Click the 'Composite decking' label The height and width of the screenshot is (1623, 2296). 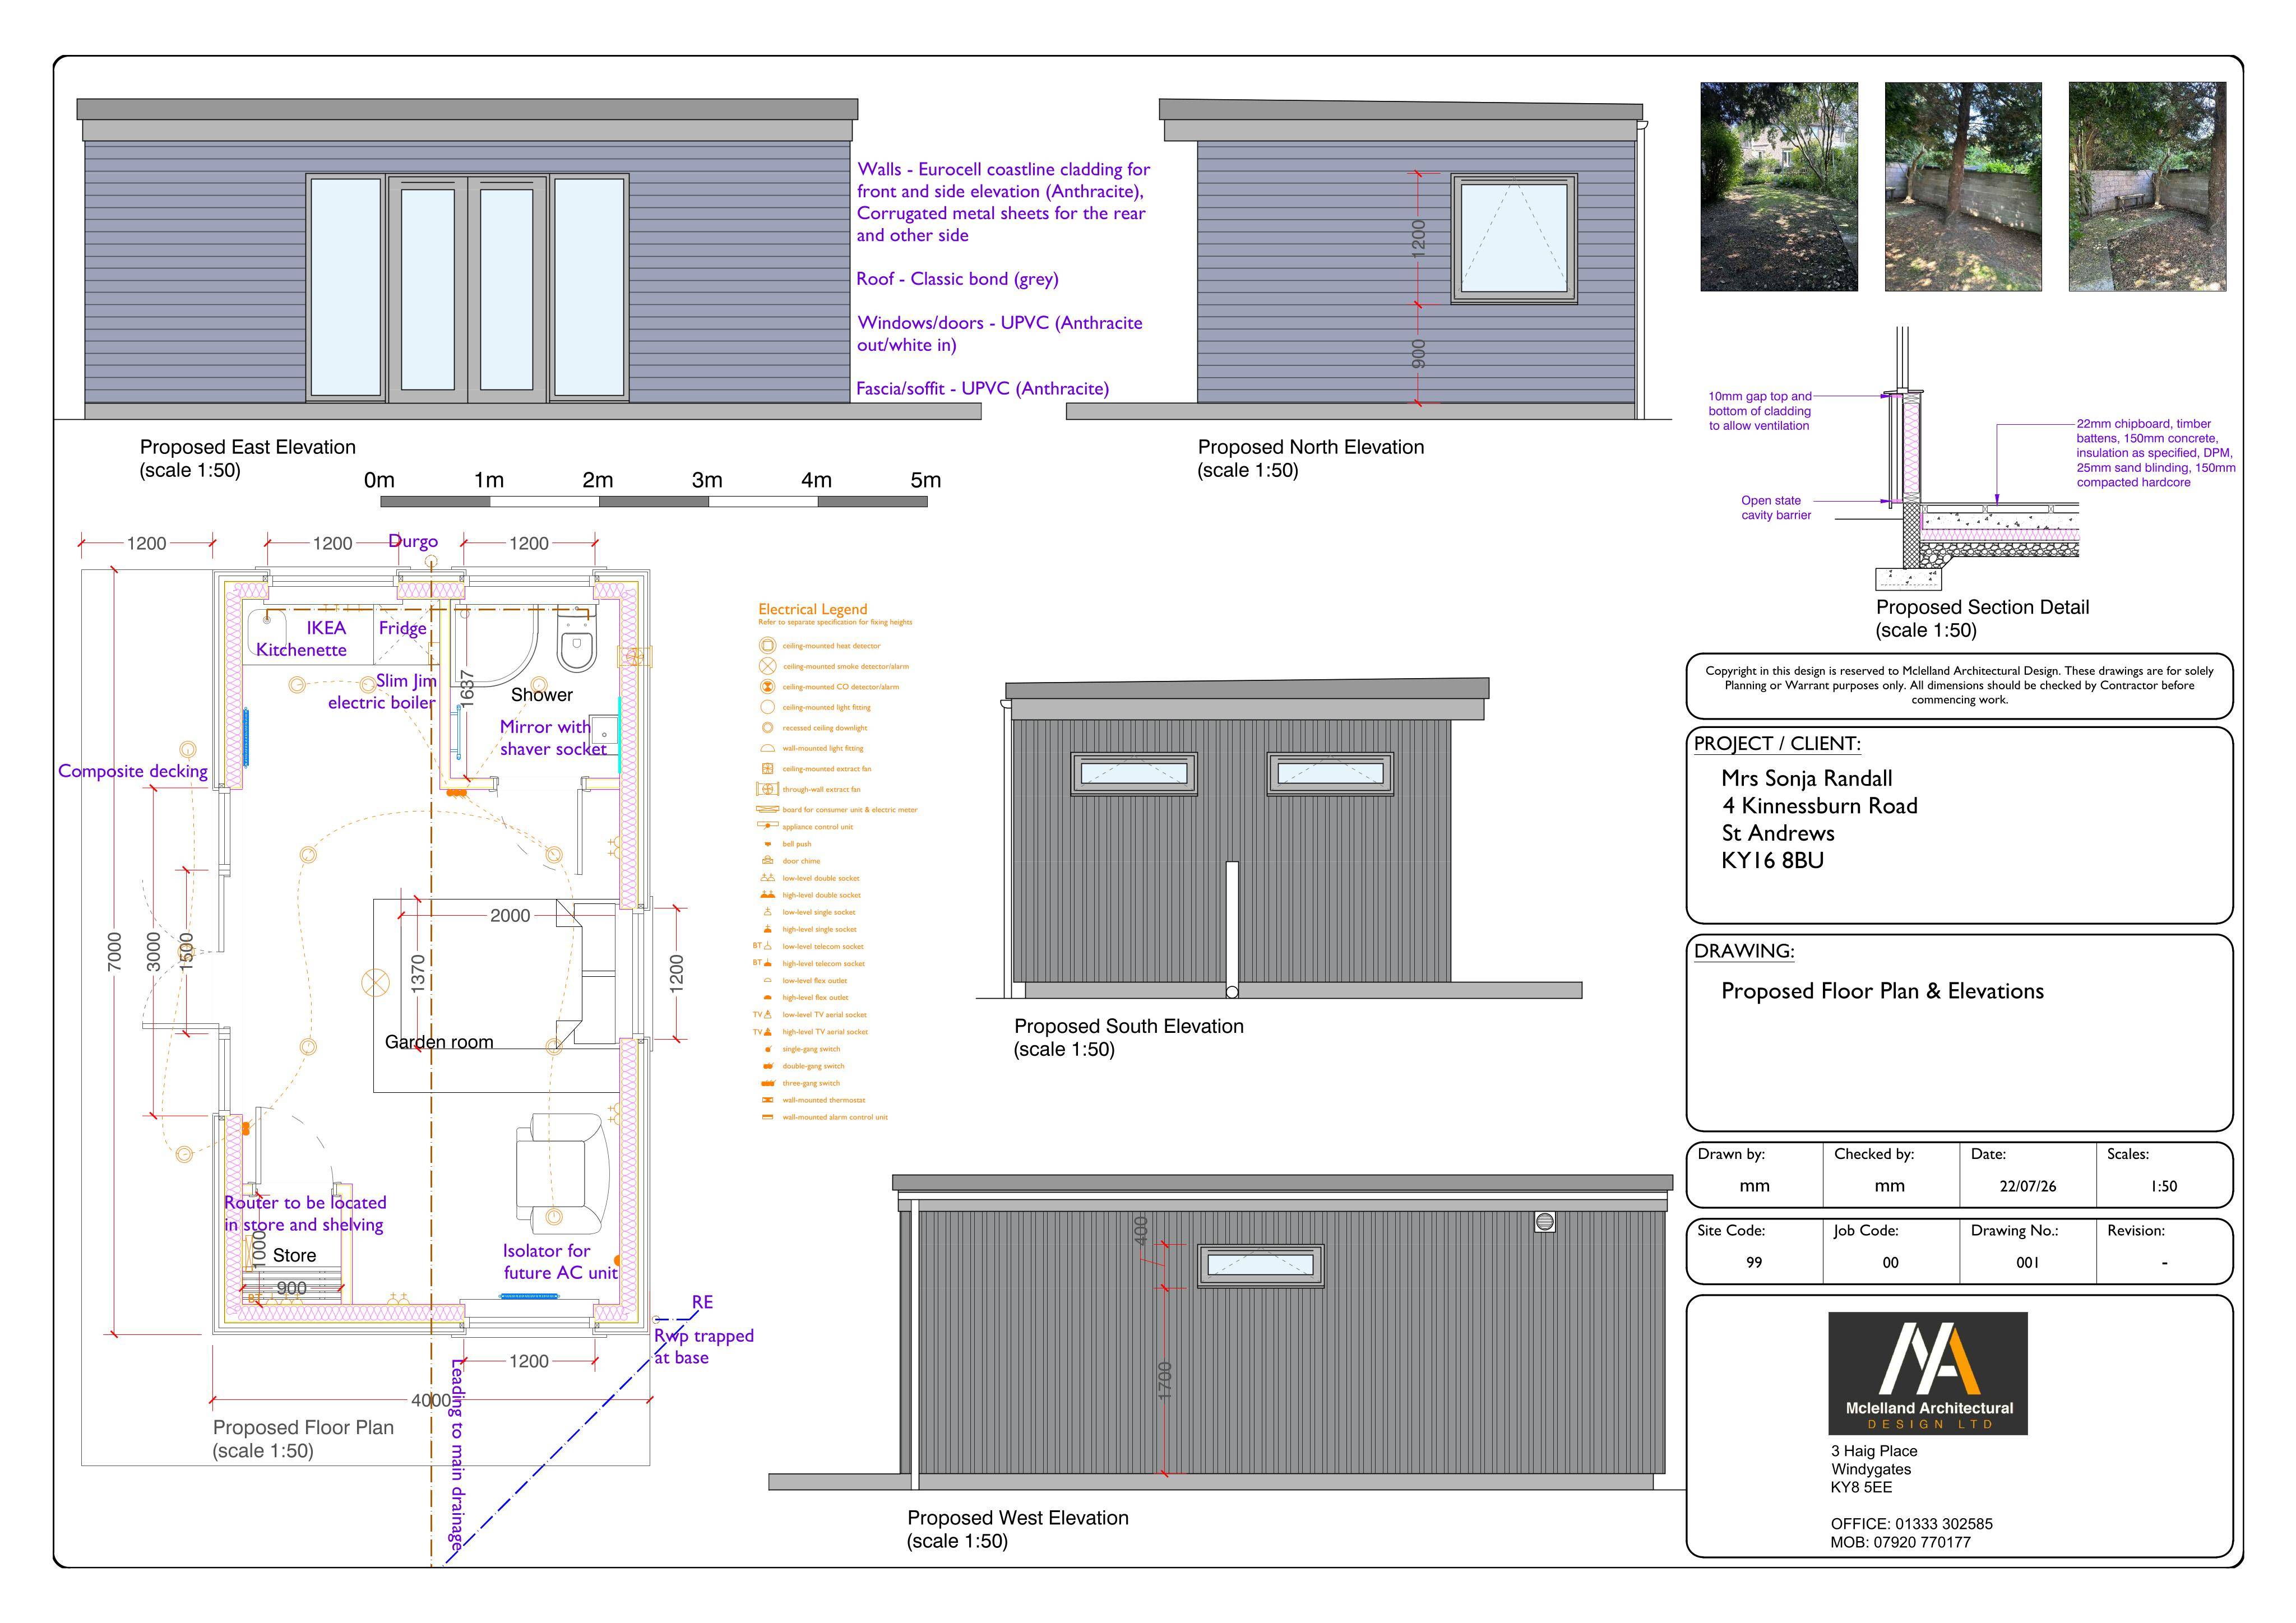133,771
